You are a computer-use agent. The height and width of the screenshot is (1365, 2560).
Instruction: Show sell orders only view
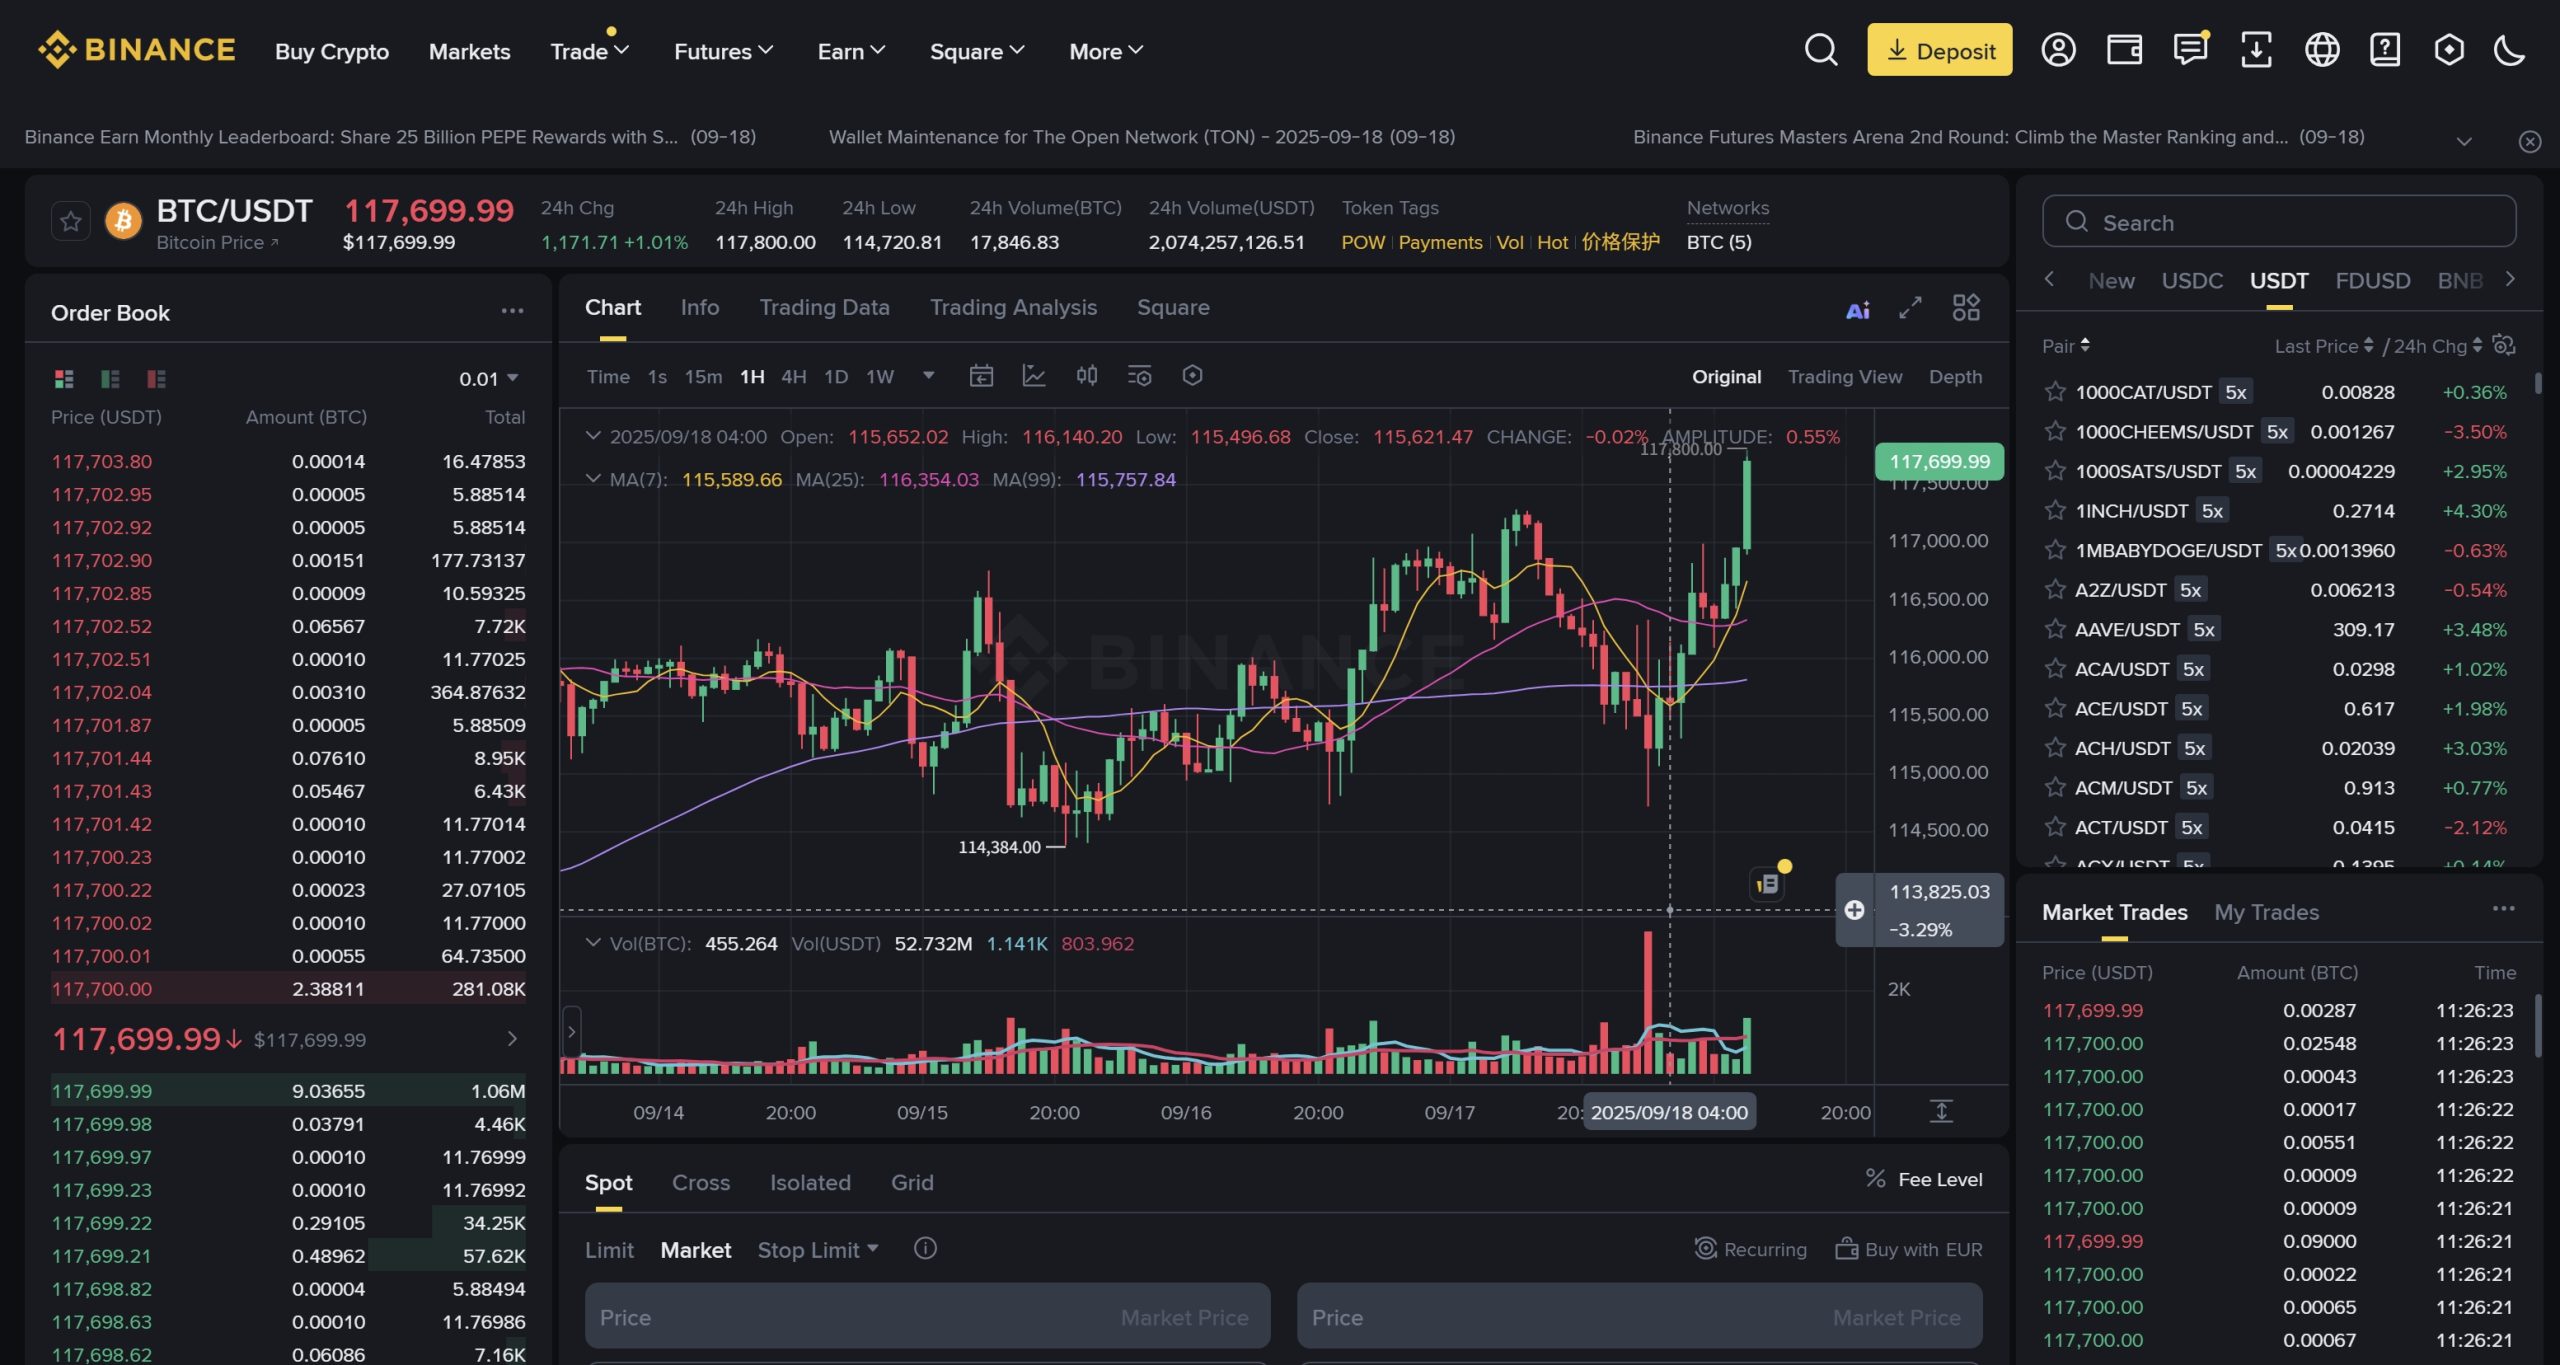(x=156, y=378)
